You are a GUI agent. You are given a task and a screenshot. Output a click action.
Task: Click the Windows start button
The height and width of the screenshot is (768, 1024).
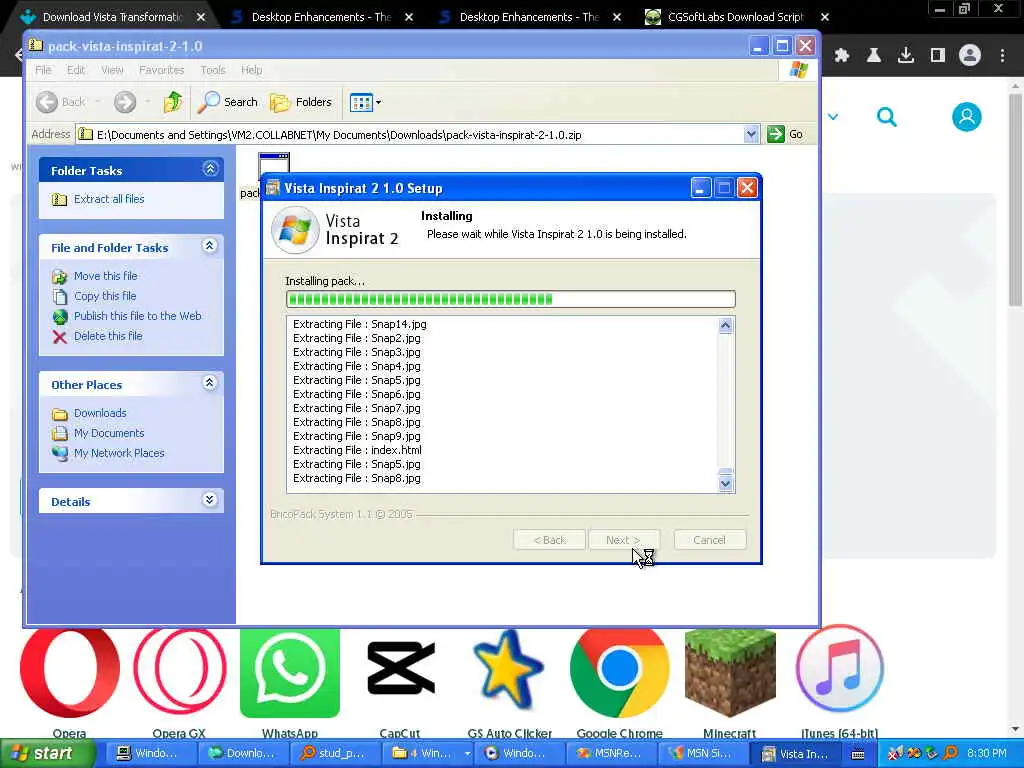(x=48, y=753)
